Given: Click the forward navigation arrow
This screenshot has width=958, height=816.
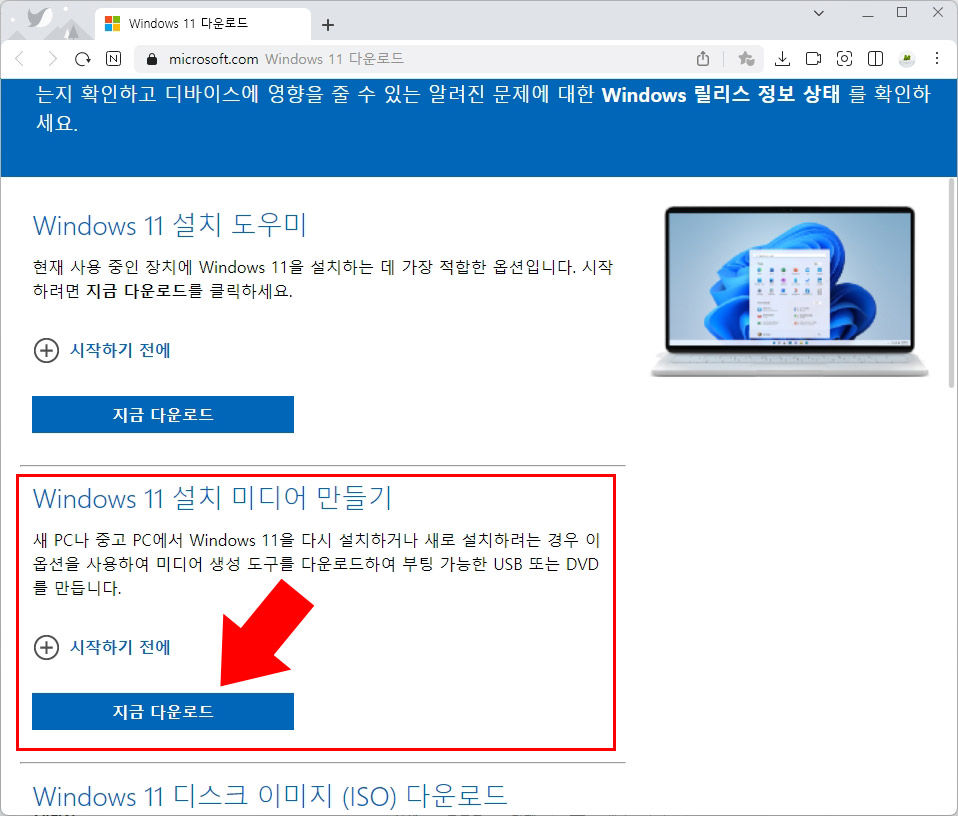Looking at the screenshot, I should coord(52,59).
